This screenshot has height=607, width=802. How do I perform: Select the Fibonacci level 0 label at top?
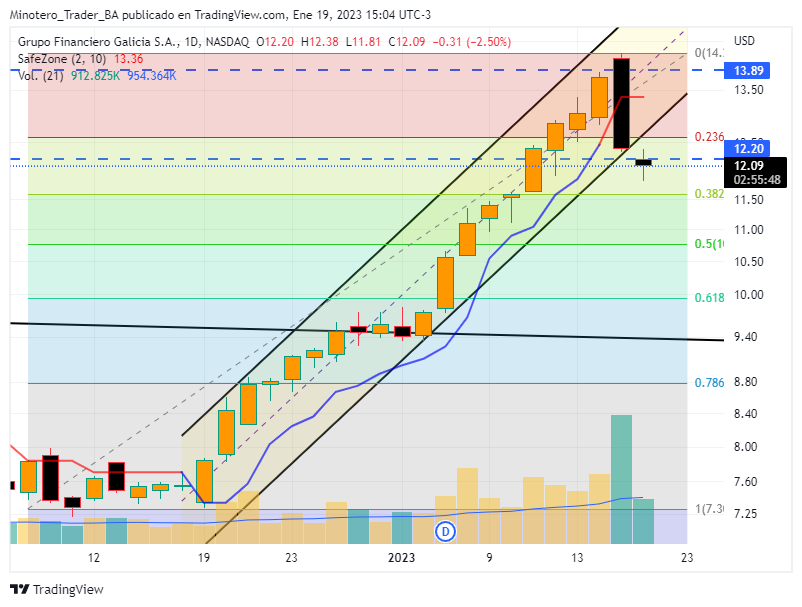[709, 53]
